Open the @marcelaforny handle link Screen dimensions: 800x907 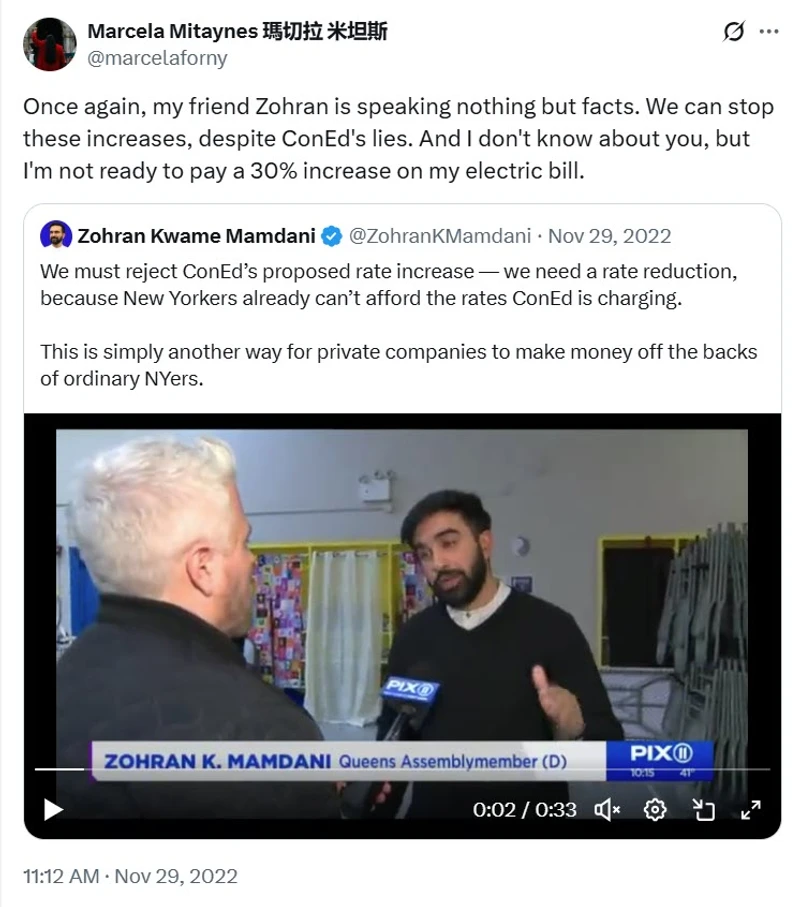[x=157, y=58]
